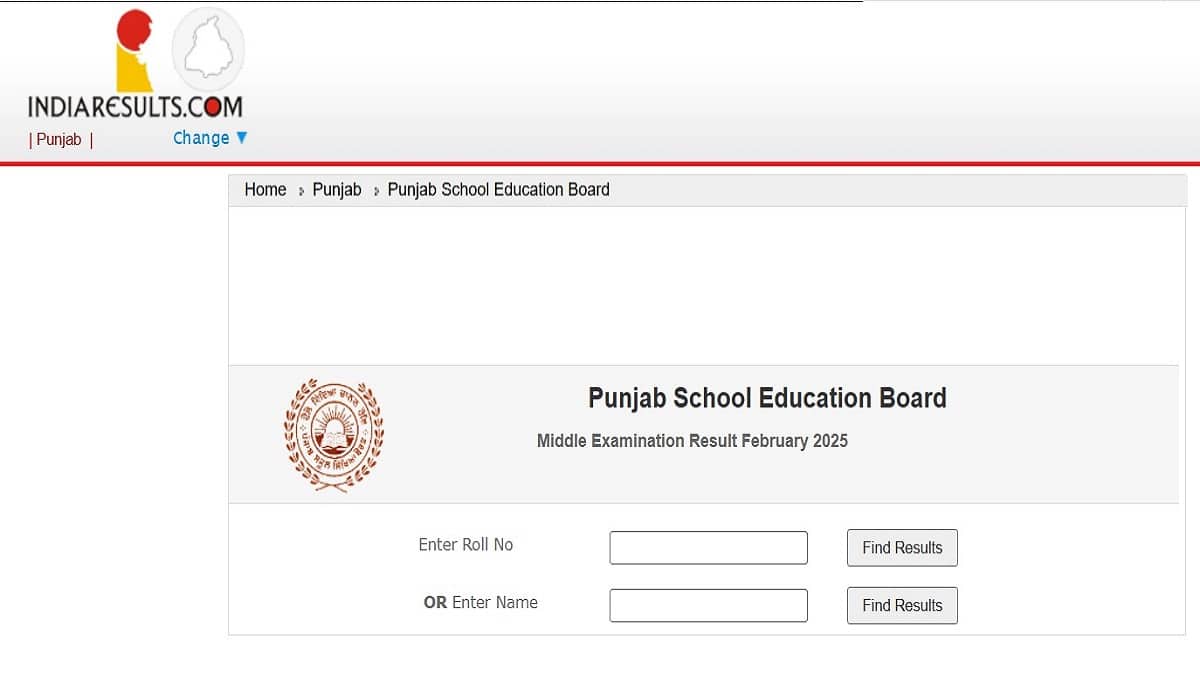Screen dimensions: 1200x675
Task: Click the Middle Examination Result February 2025 subtitle
Action: click(x=692, y=441)
